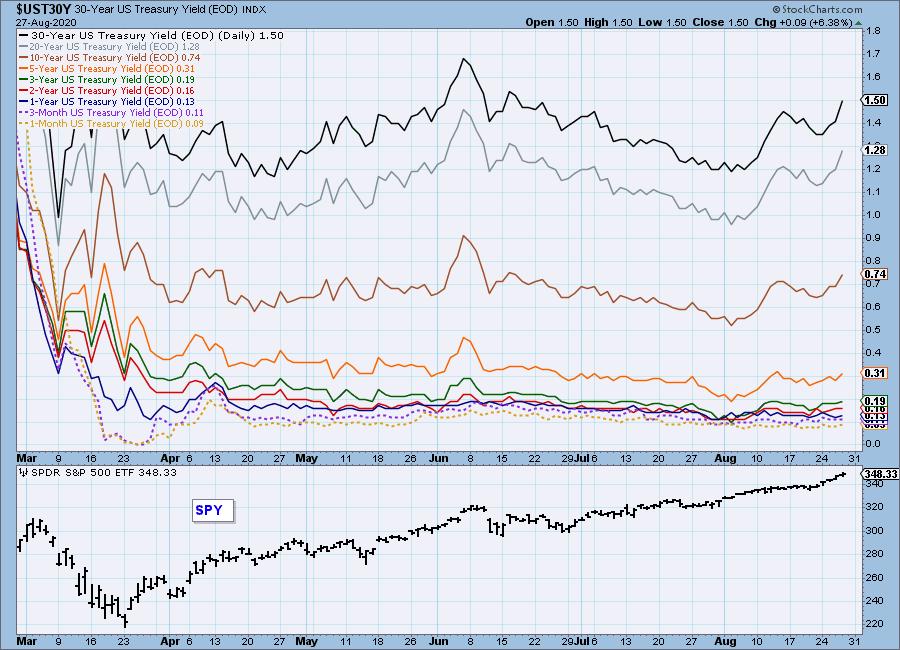Click the Jun label on the SPY panel date axis
The width and height of the screenshot is (900, 650).
(439, 641)
